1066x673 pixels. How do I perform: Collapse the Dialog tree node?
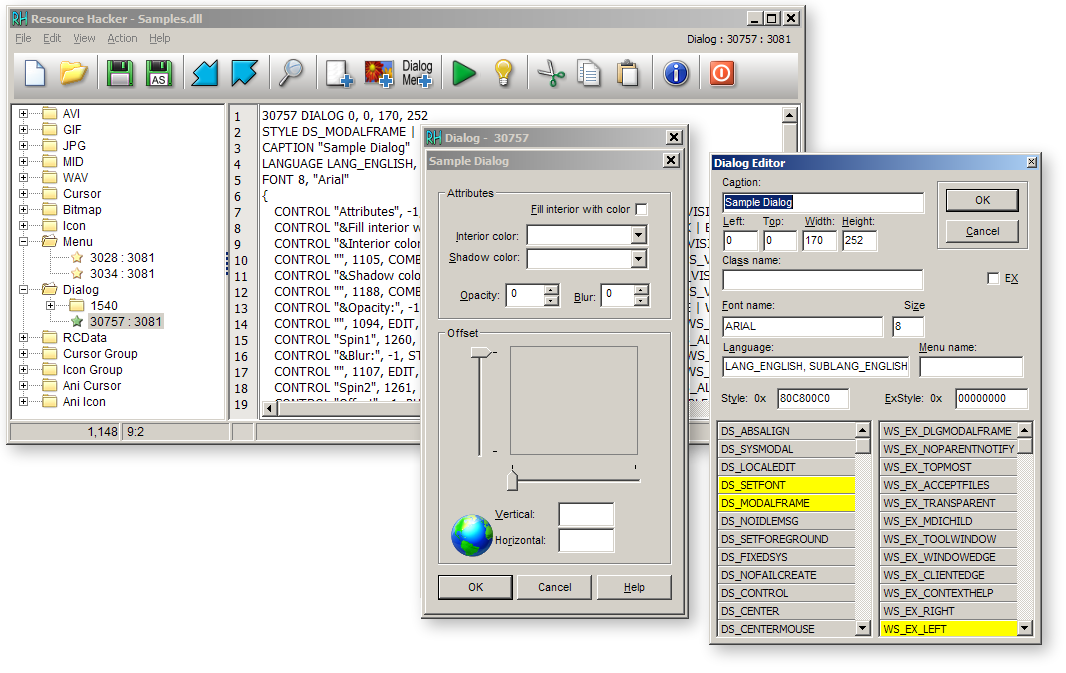[24, 290]
